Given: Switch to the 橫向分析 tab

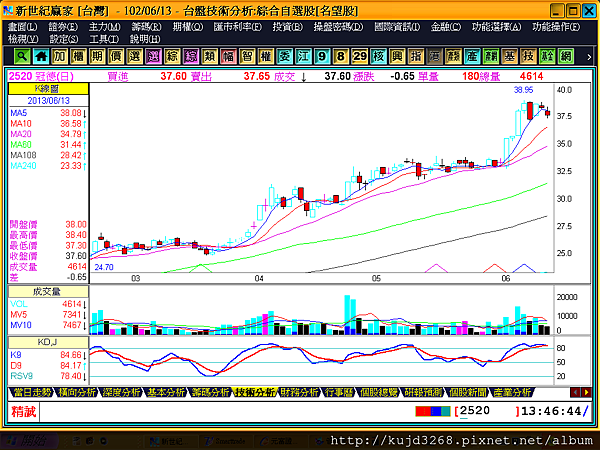Looking at the screenshot, I should point(77,392).
